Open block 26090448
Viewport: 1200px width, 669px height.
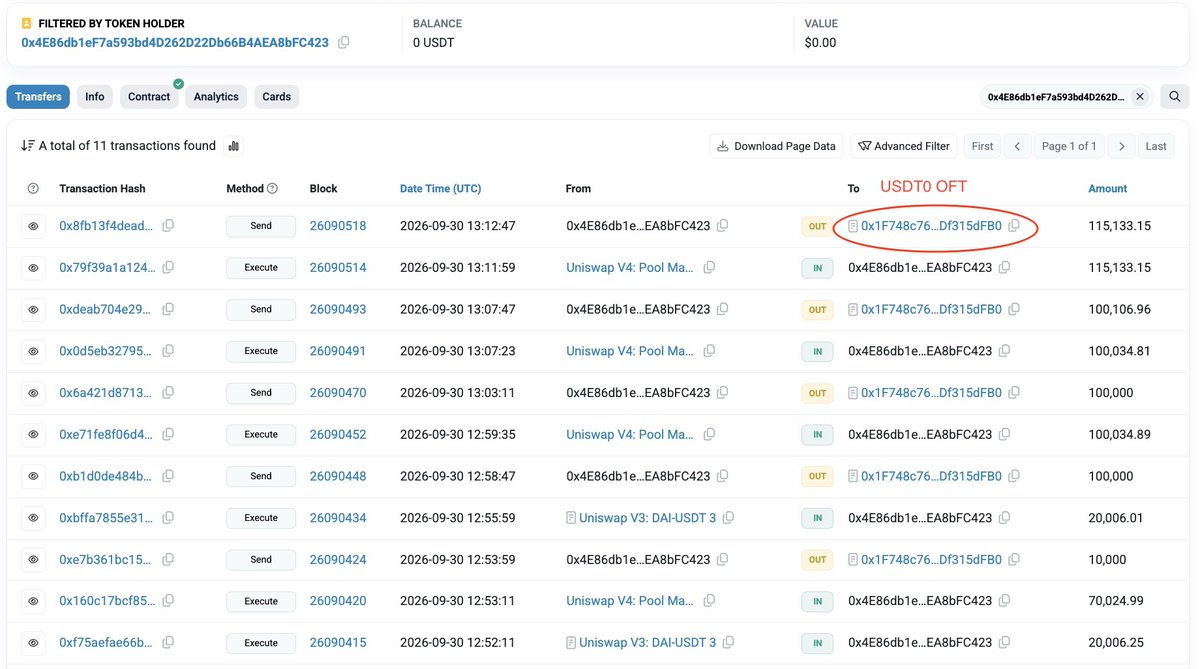click(x=338, y=476)
